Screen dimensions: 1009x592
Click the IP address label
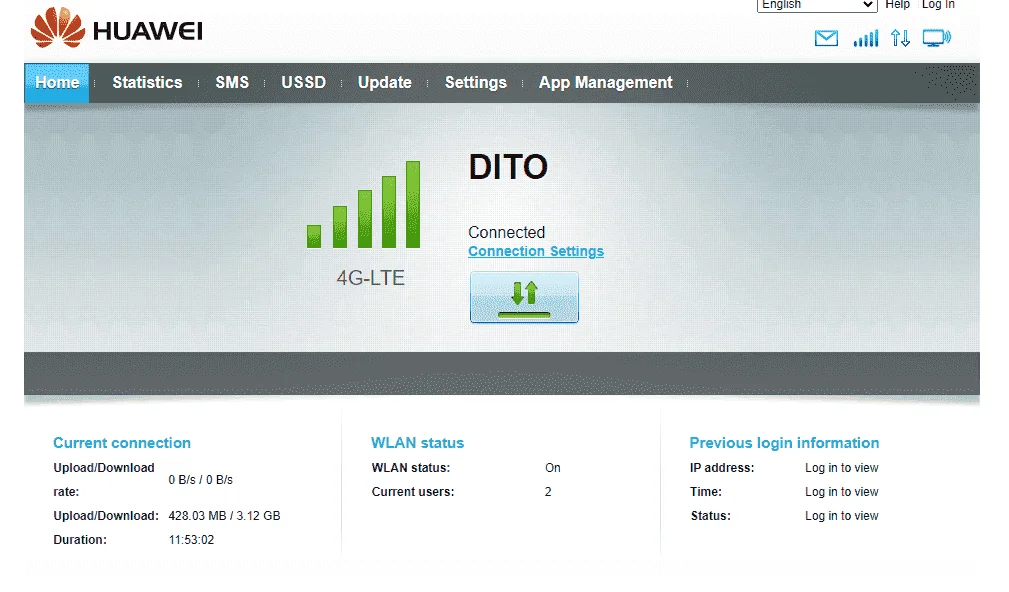click(x=722, y=468)
